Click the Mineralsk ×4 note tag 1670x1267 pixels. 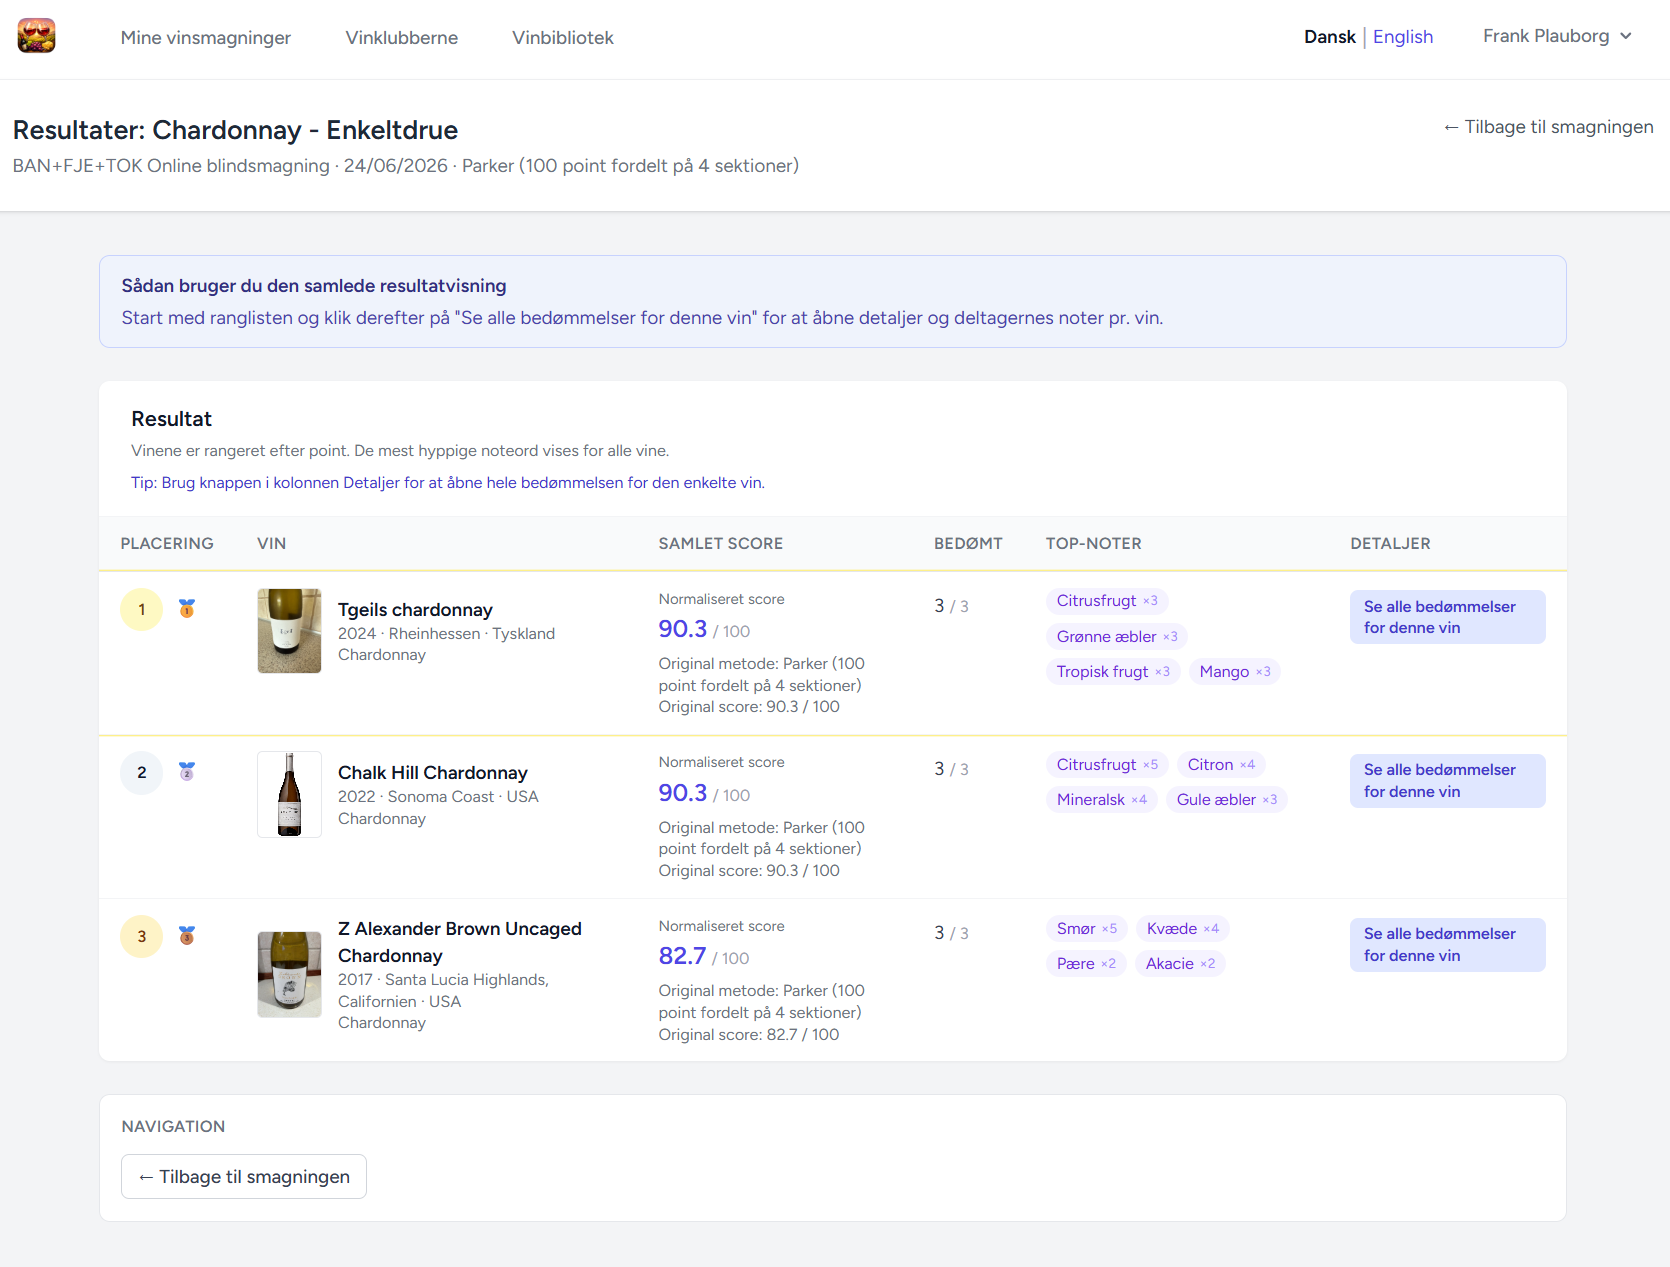click(1102, 800)
